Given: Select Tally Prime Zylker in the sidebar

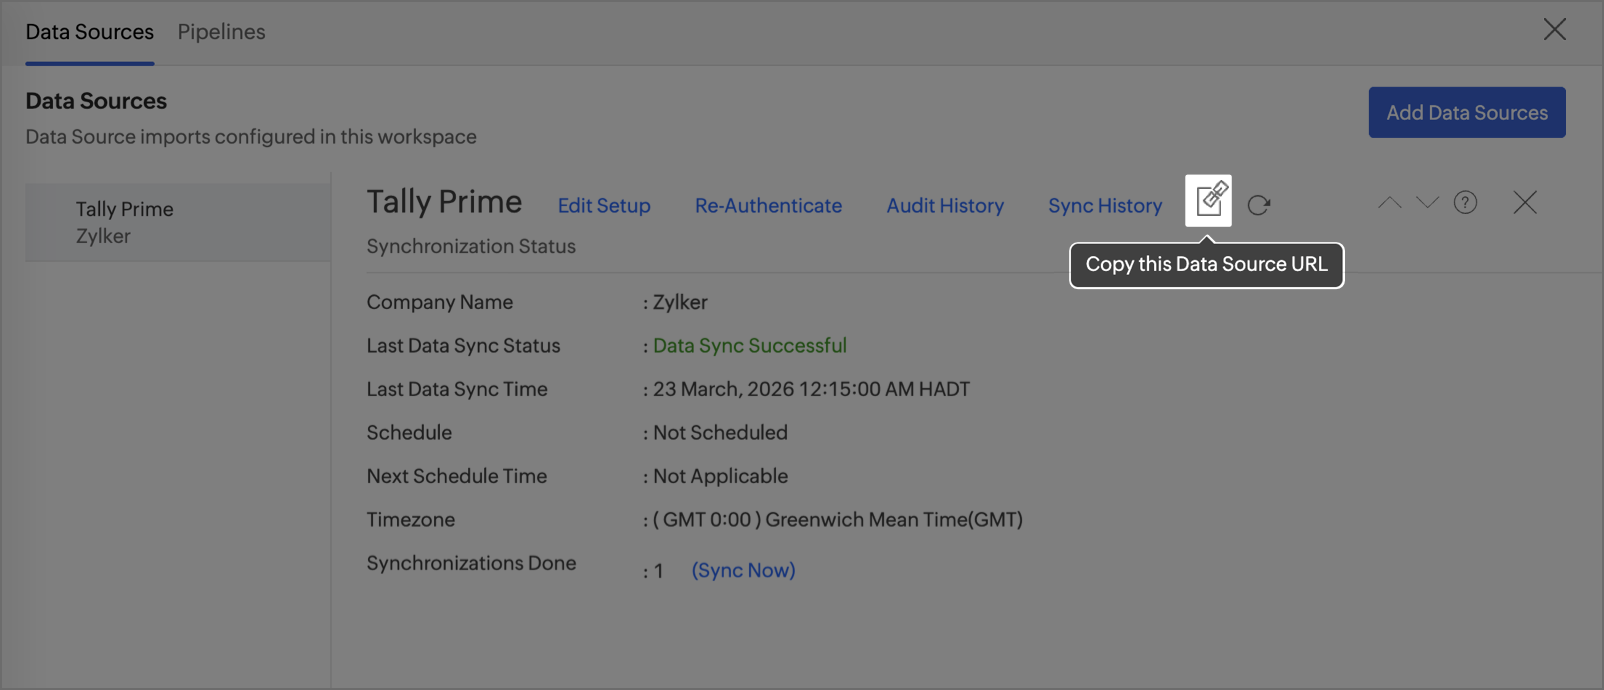Looking at the screenshot, I should coord(125,222).
